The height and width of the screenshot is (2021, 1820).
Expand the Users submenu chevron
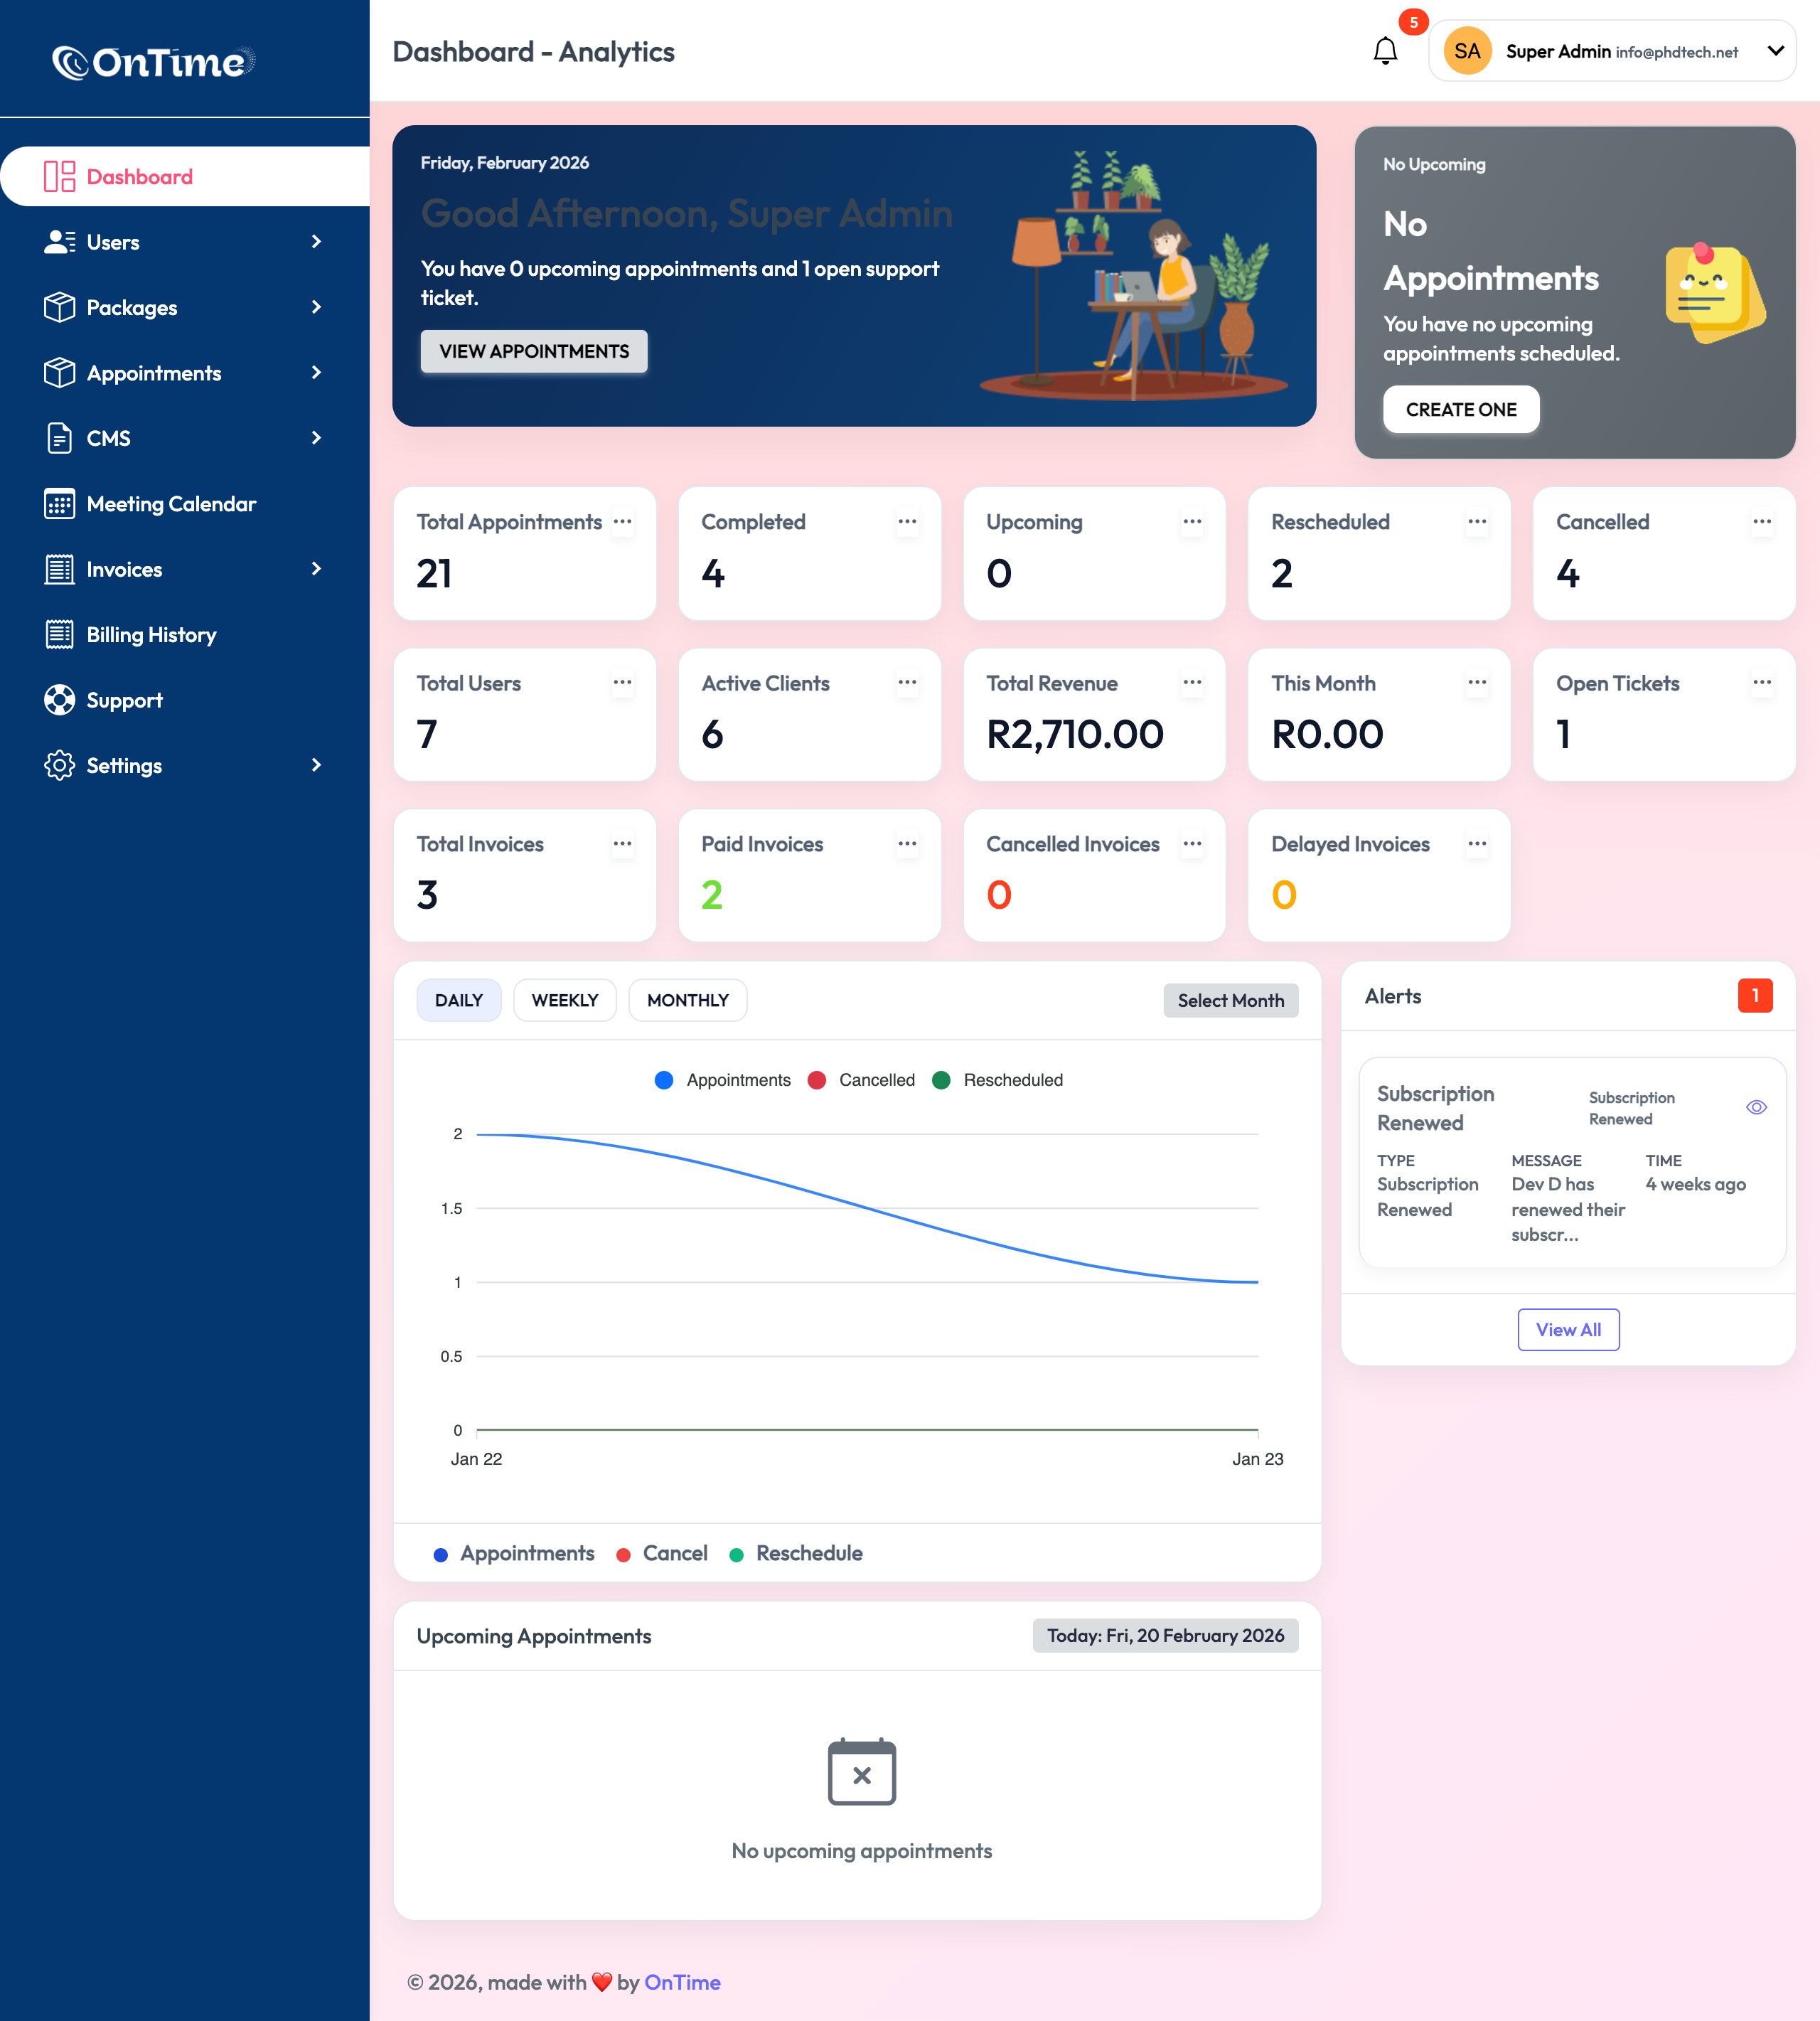pos(316,241)
